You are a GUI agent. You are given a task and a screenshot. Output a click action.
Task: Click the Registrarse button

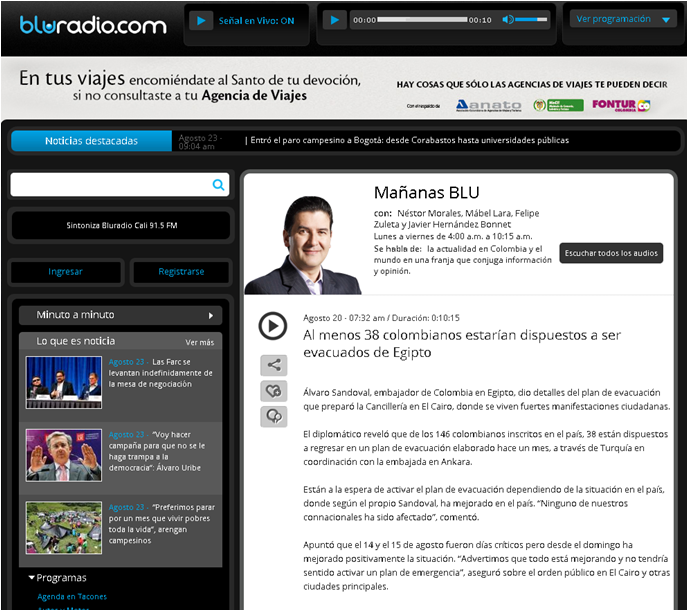181,272
